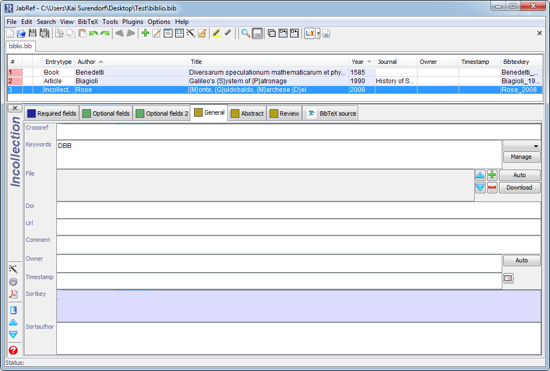Click the Auto button beside Owner field
Screen dimensions: 550x371
522,260
